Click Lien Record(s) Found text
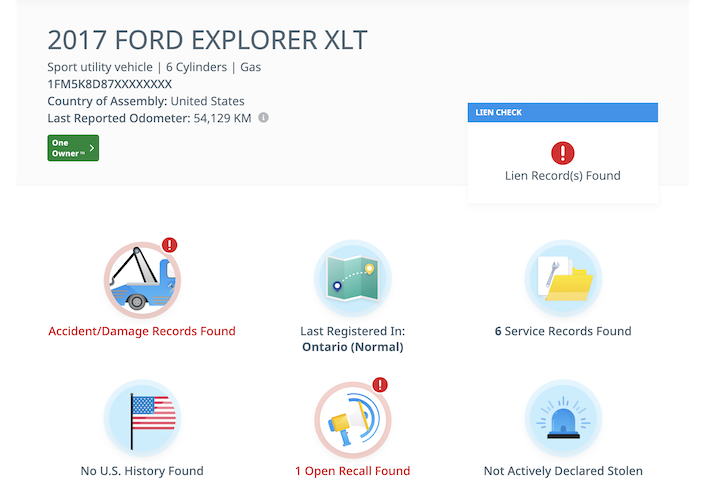Screen dimensions: 710x483 (x=562, y=176)
